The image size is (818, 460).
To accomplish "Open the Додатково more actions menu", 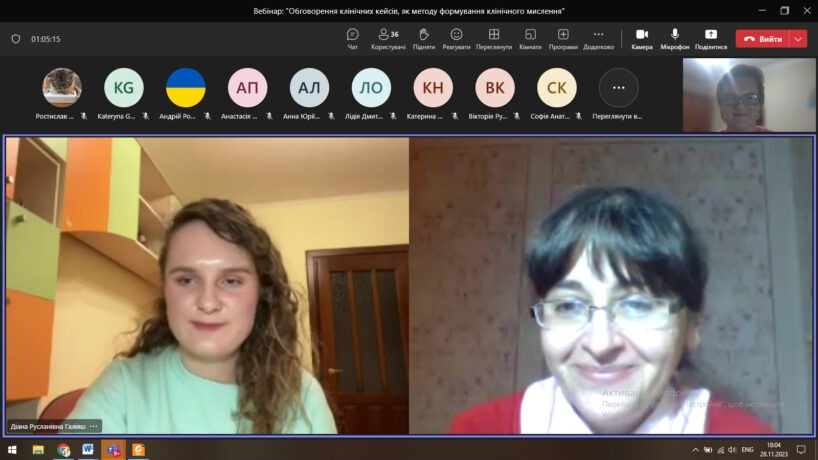I will pos(598,39).
